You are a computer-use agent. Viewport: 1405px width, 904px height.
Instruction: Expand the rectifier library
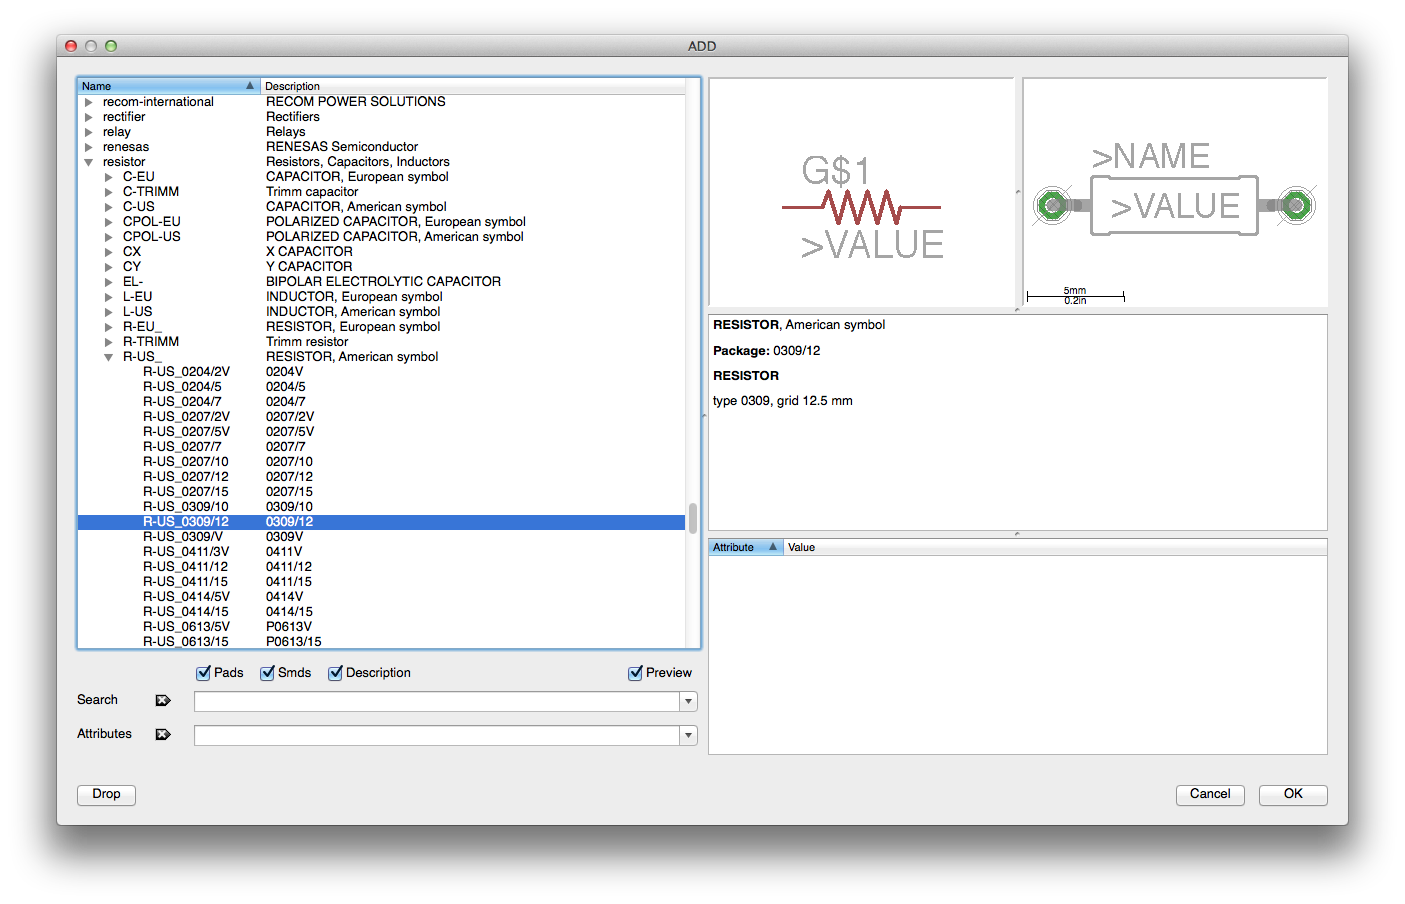point(89,117)
